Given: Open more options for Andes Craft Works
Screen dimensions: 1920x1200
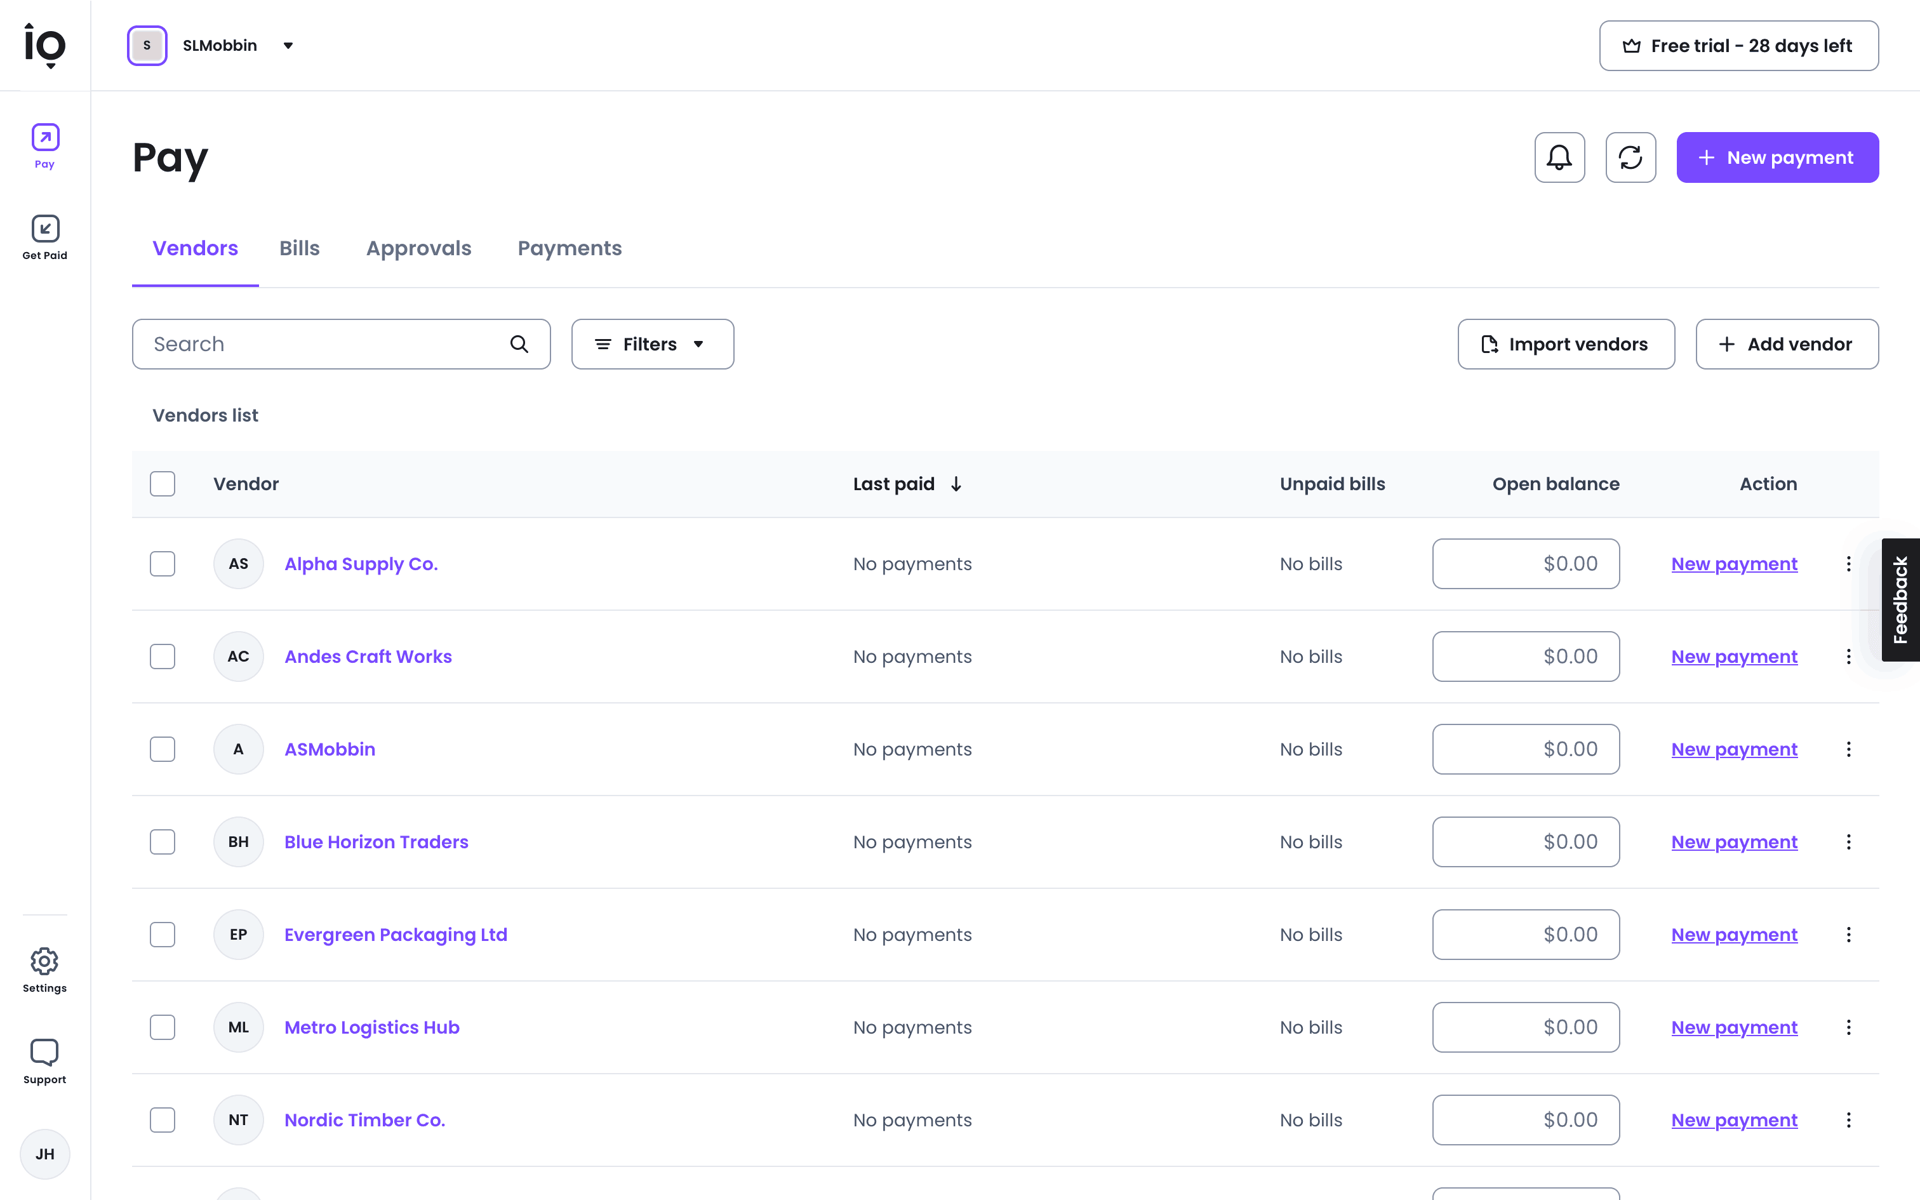Looking at the screenshot, I should pyautogui.click(x=1848, y=657).
